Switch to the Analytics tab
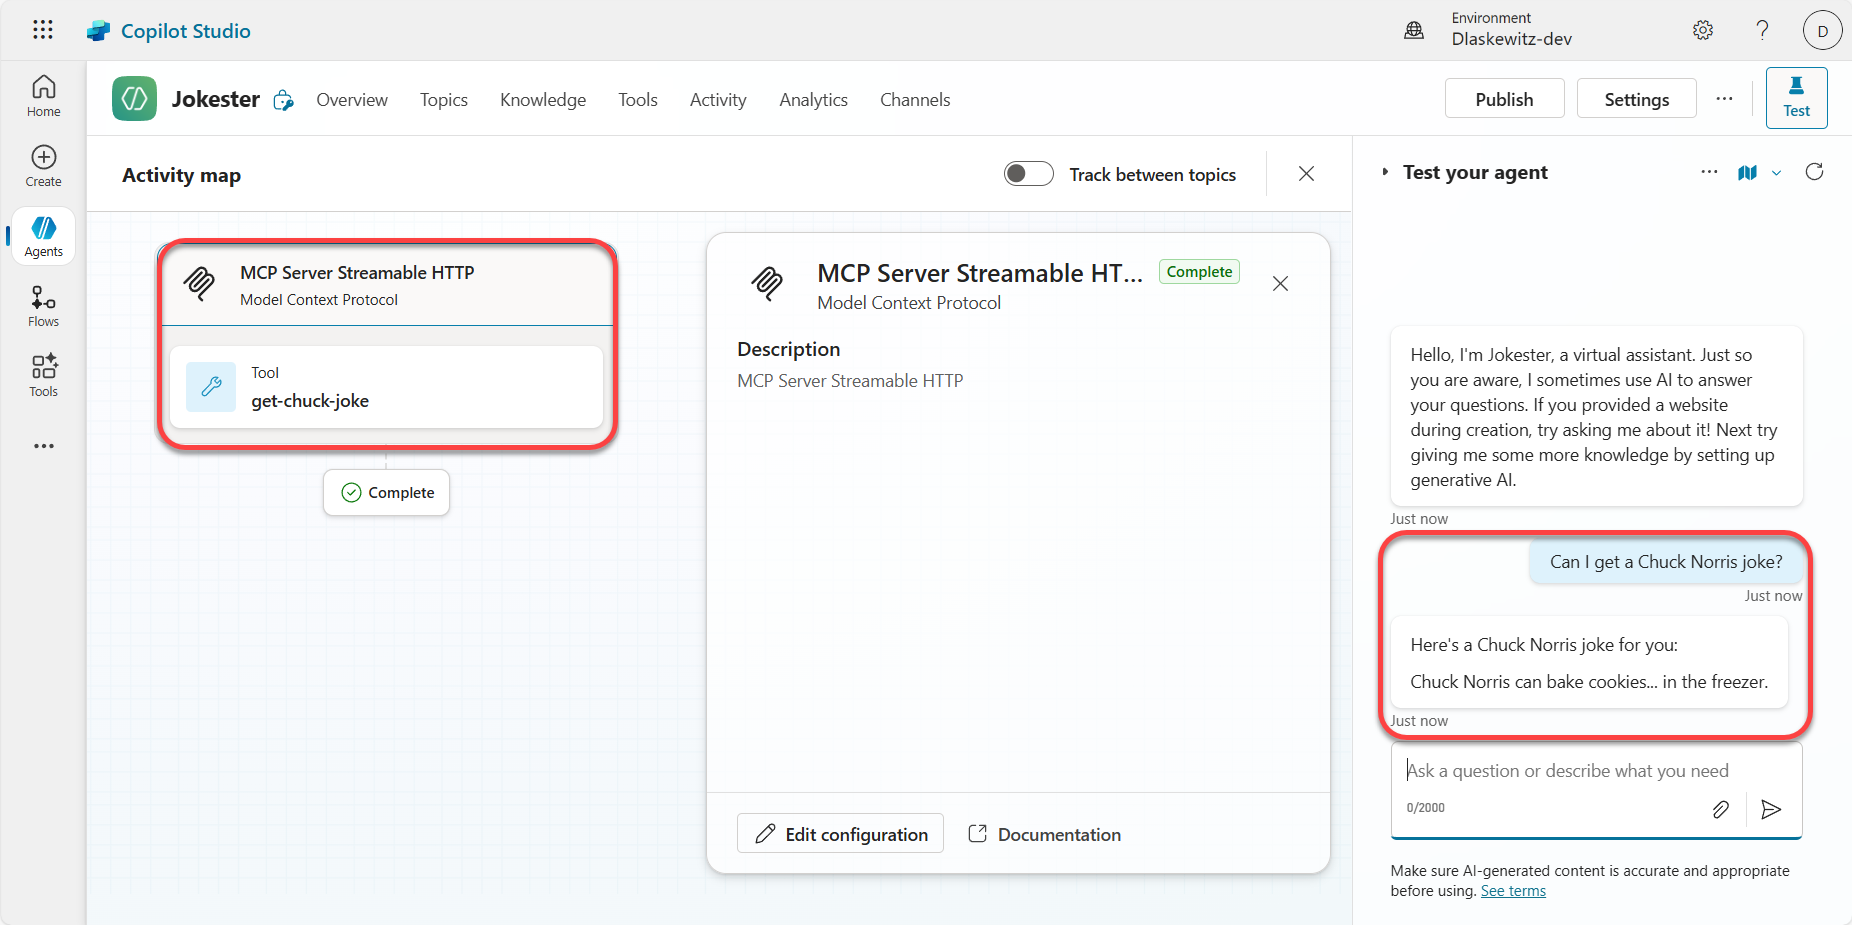The width and height of the screenshot is (1852, 925). 813,100
